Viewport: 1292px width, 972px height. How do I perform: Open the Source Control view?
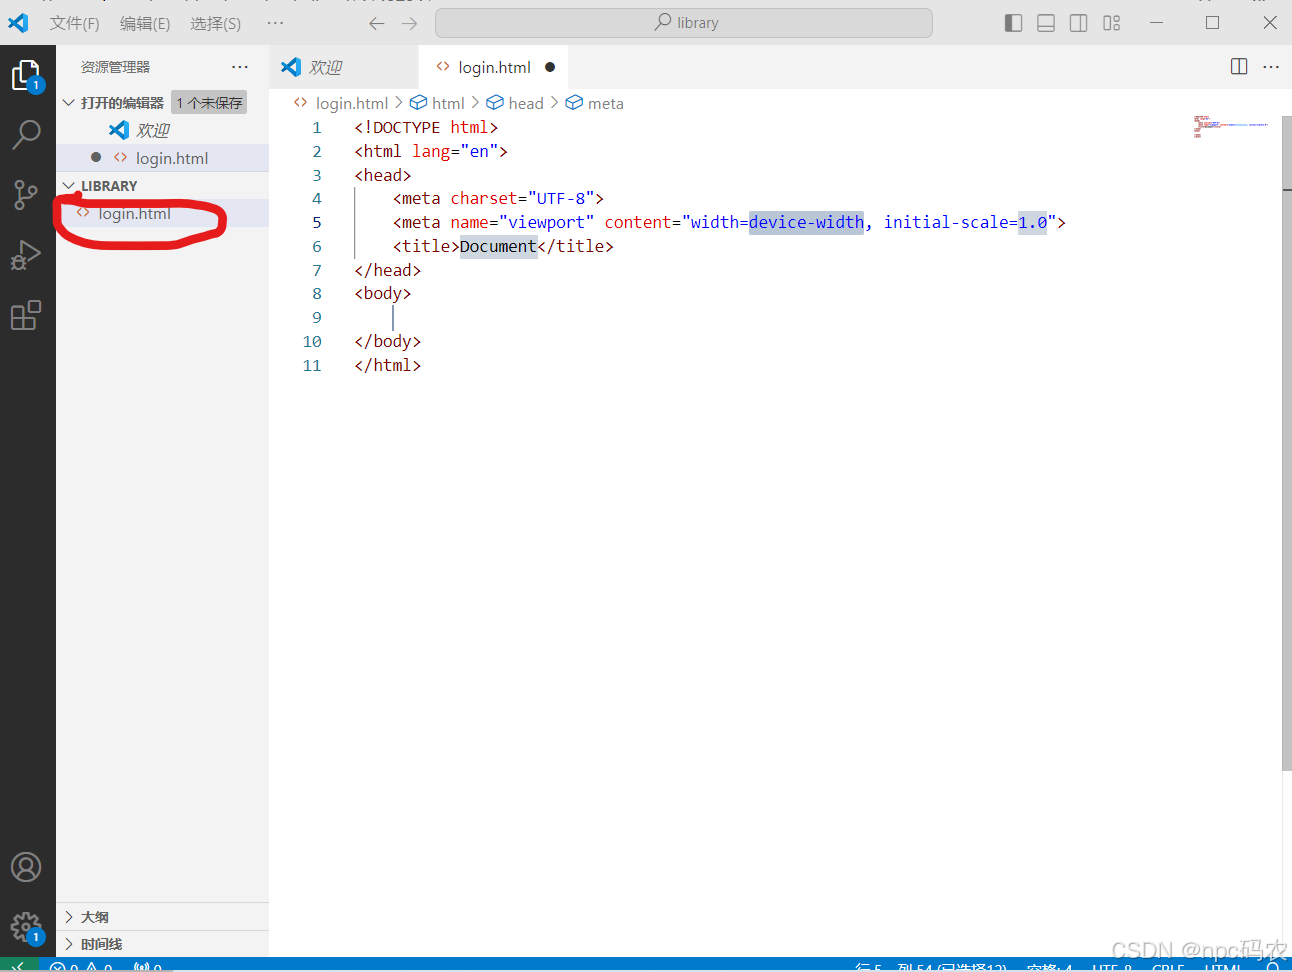[x=26, y=194]
